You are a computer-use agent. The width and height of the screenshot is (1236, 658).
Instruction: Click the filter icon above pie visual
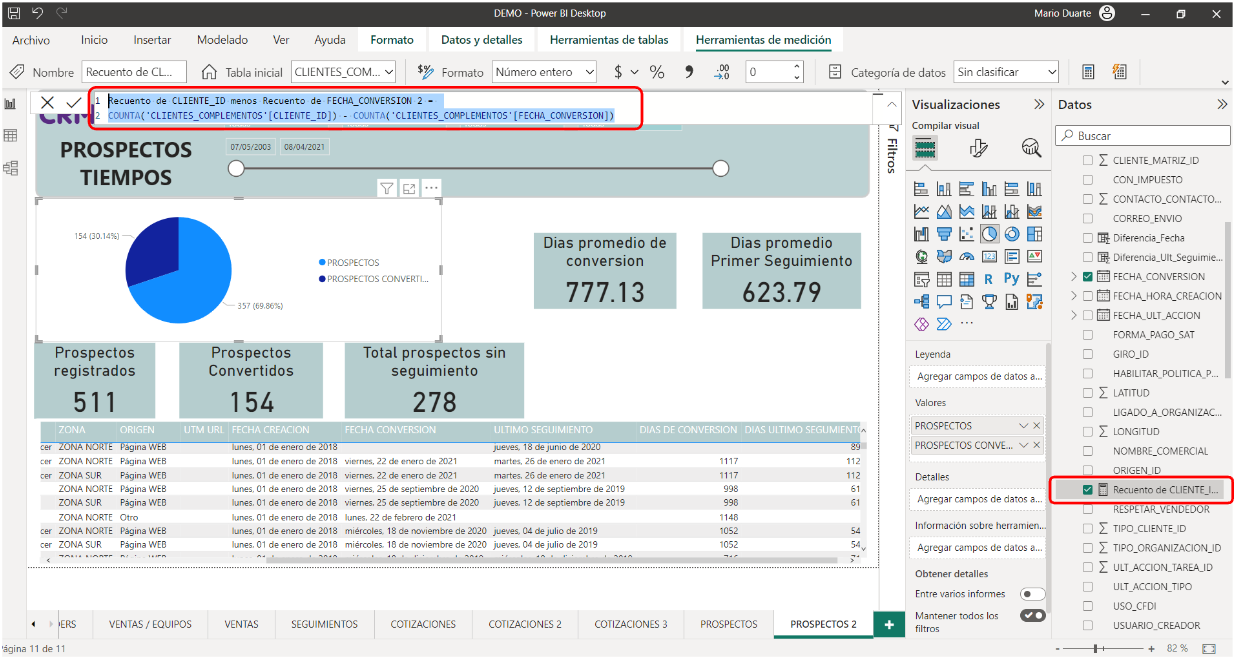pyautogui.click(x=386, y=188)
